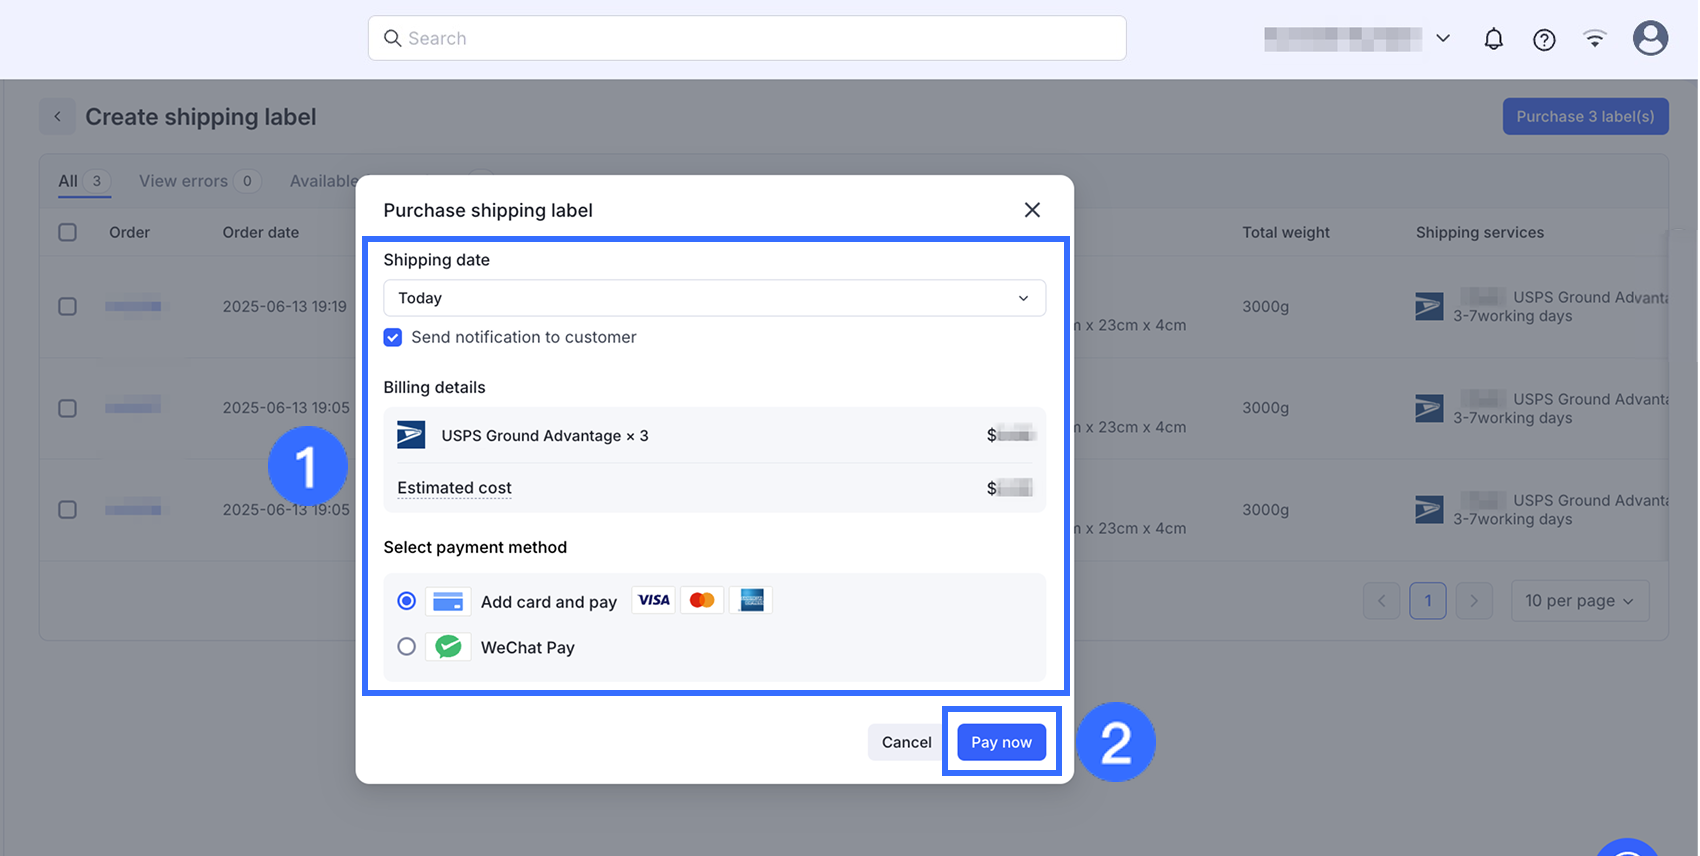The image size is (1700, 856).
Task: Click the Cancel button
Action: click(906, 742)
